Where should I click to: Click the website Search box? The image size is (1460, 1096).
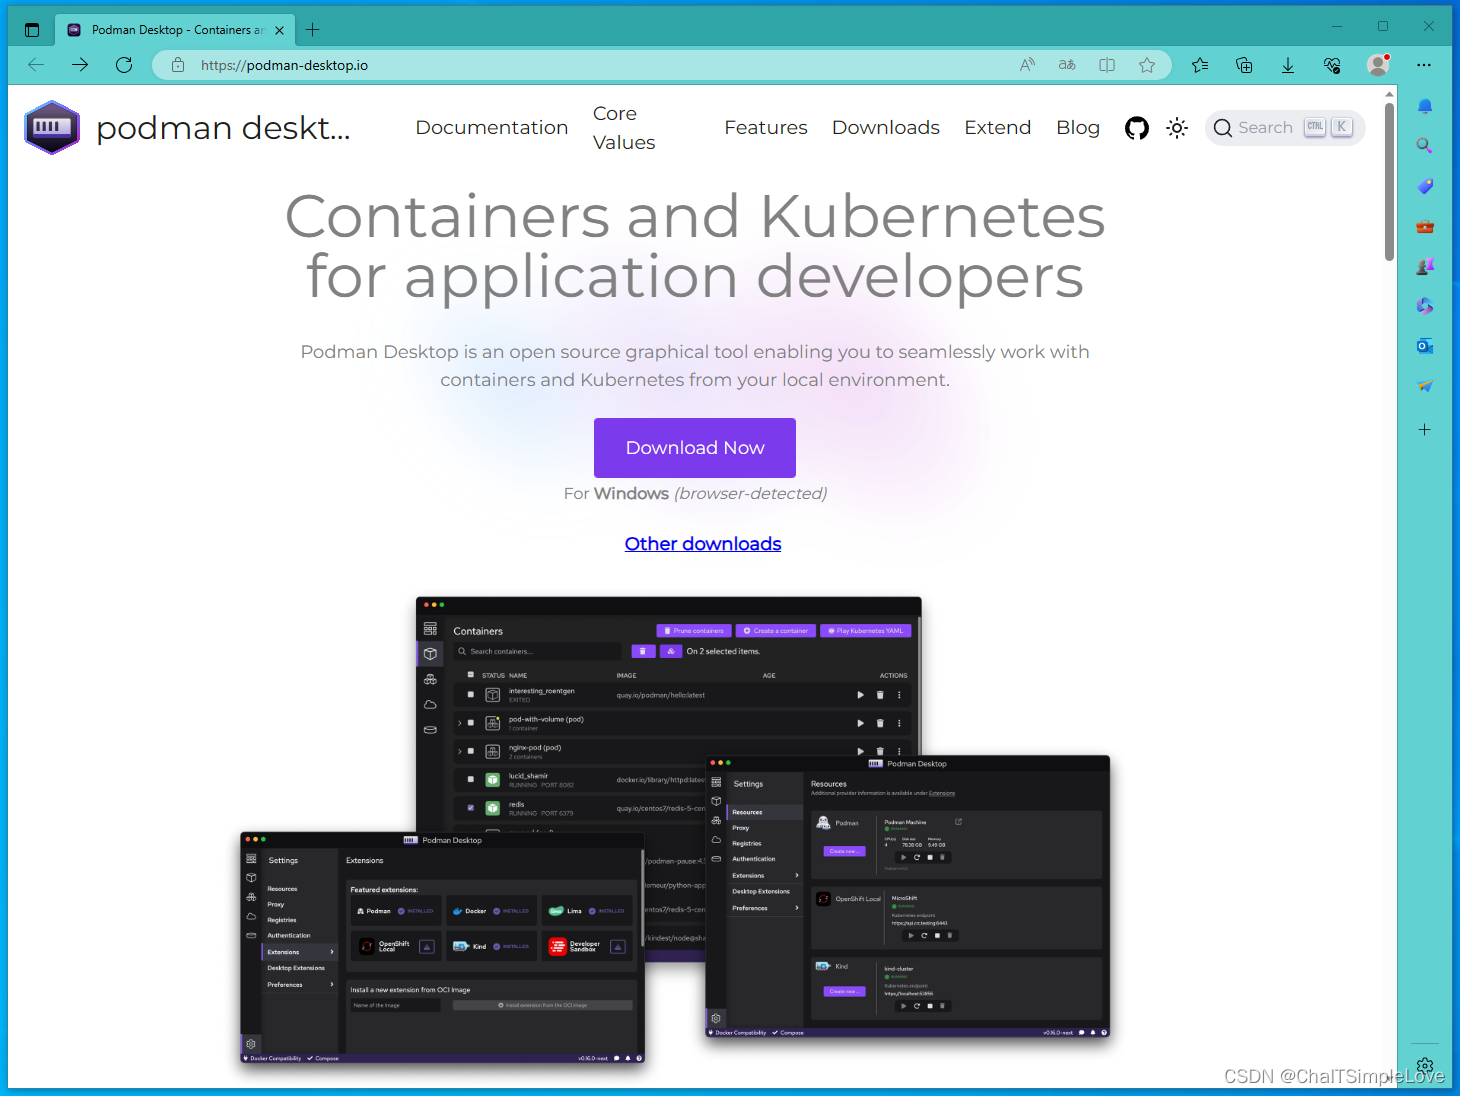coord(1285,128)
